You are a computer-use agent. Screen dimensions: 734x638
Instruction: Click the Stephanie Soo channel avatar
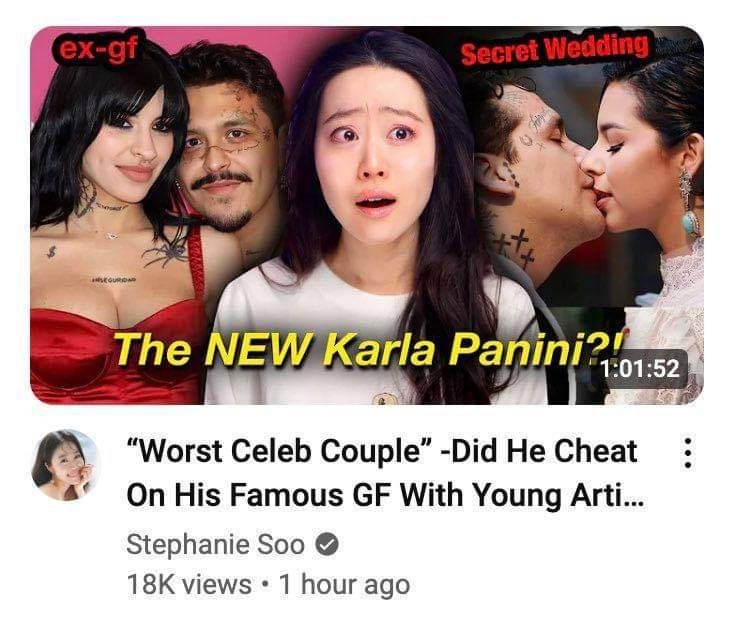click(65, 464)
